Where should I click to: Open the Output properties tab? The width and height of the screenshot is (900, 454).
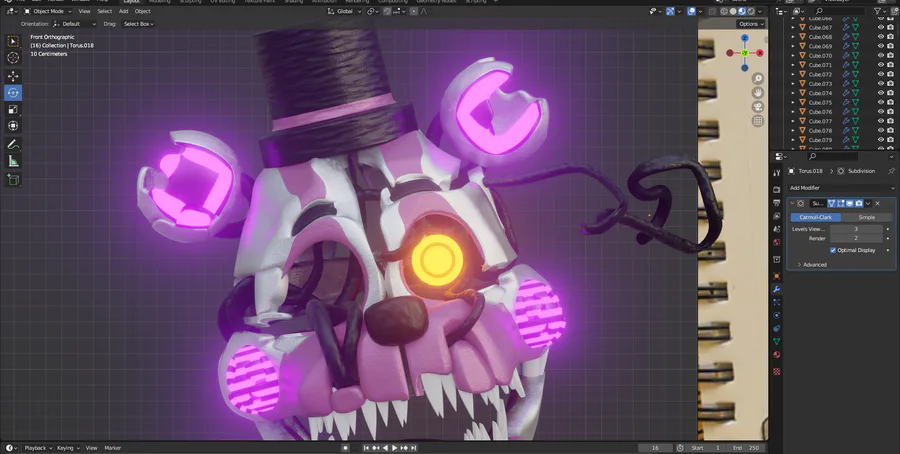[x=777, y=203]
